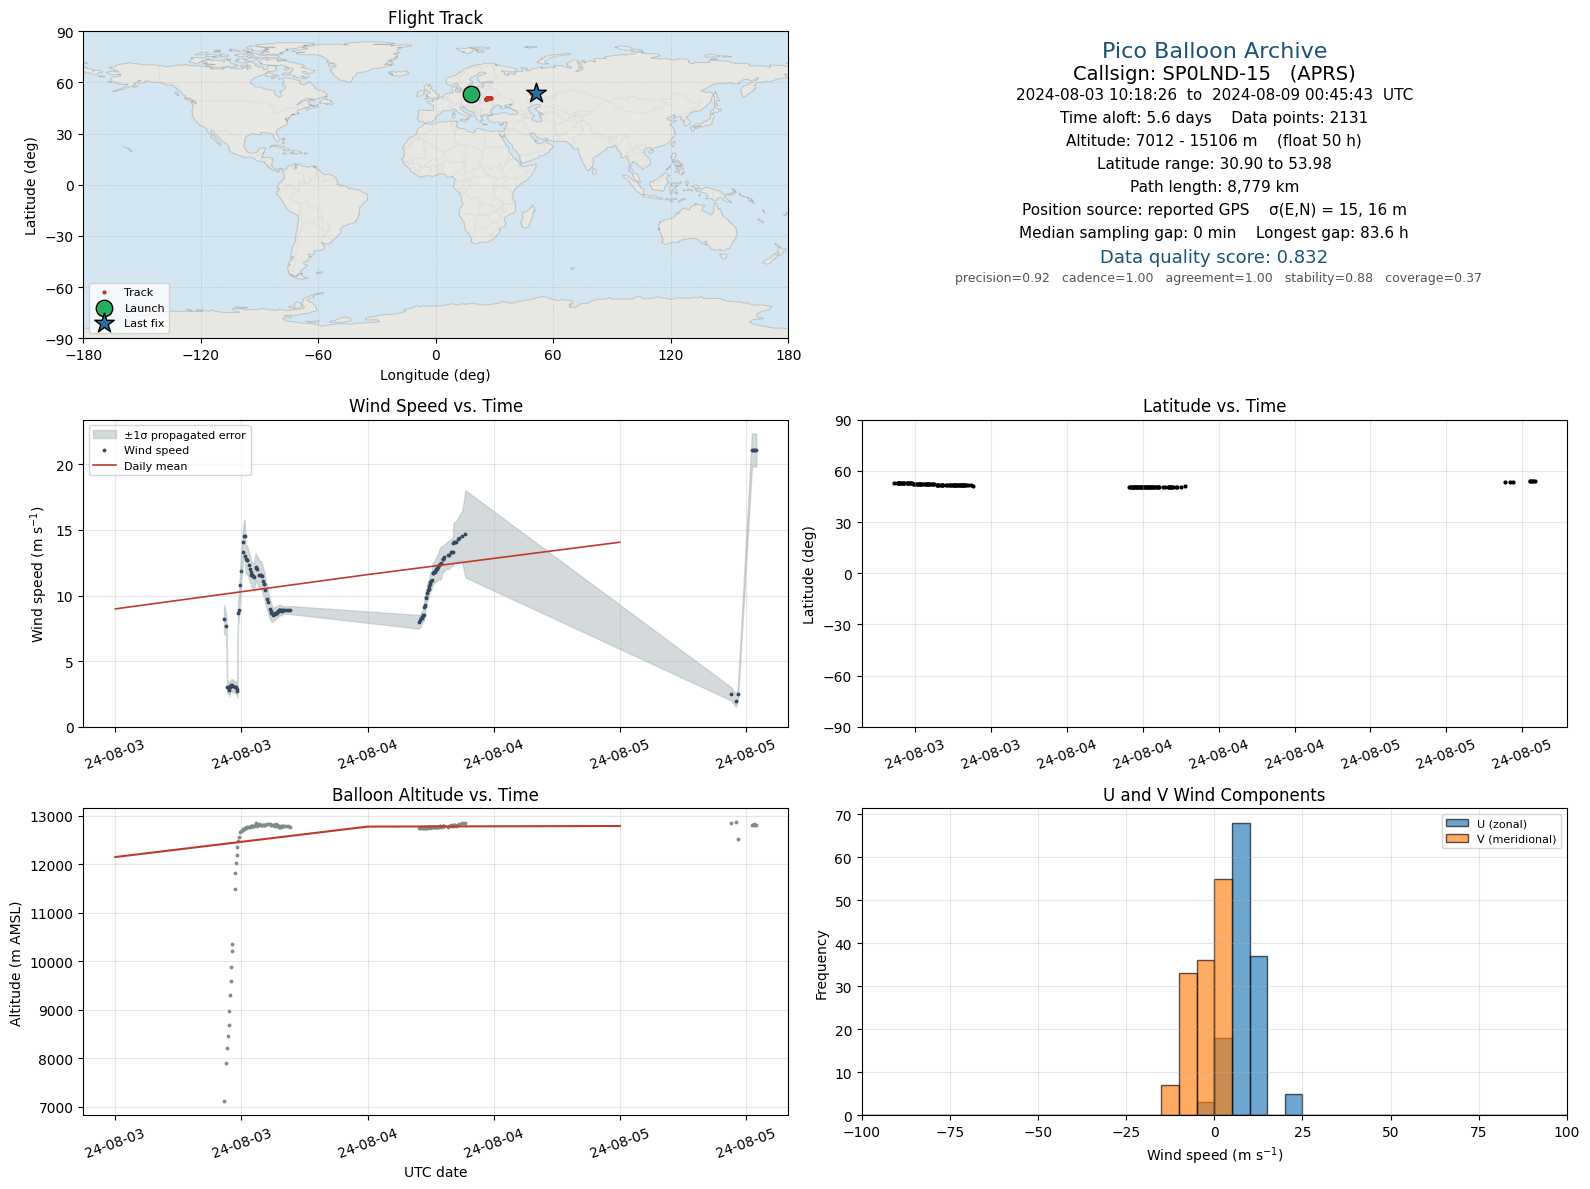This screenshot has height=1189, width=1590.
Task: Click the tallest orange V histogram bar
Action: [1223, 998]
